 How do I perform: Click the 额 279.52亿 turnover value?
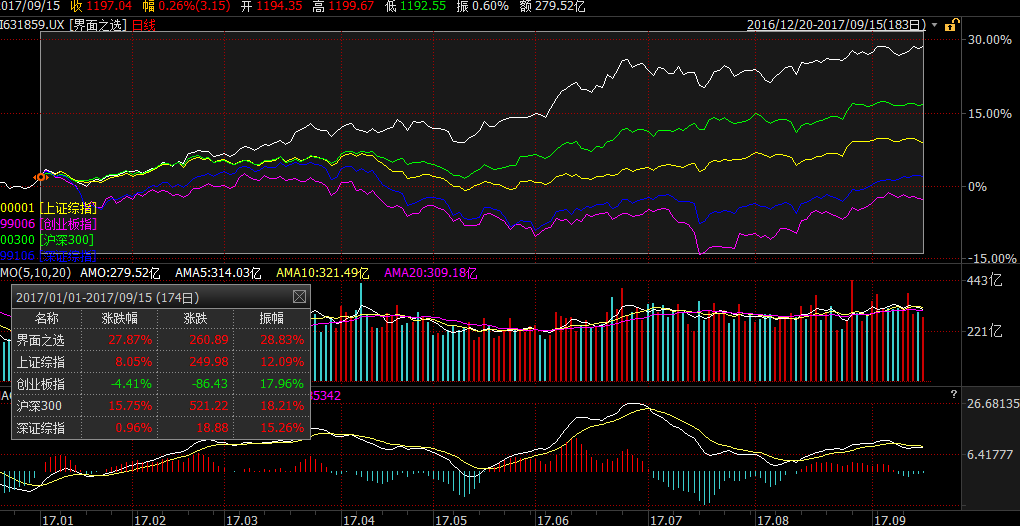click(553, 7)
